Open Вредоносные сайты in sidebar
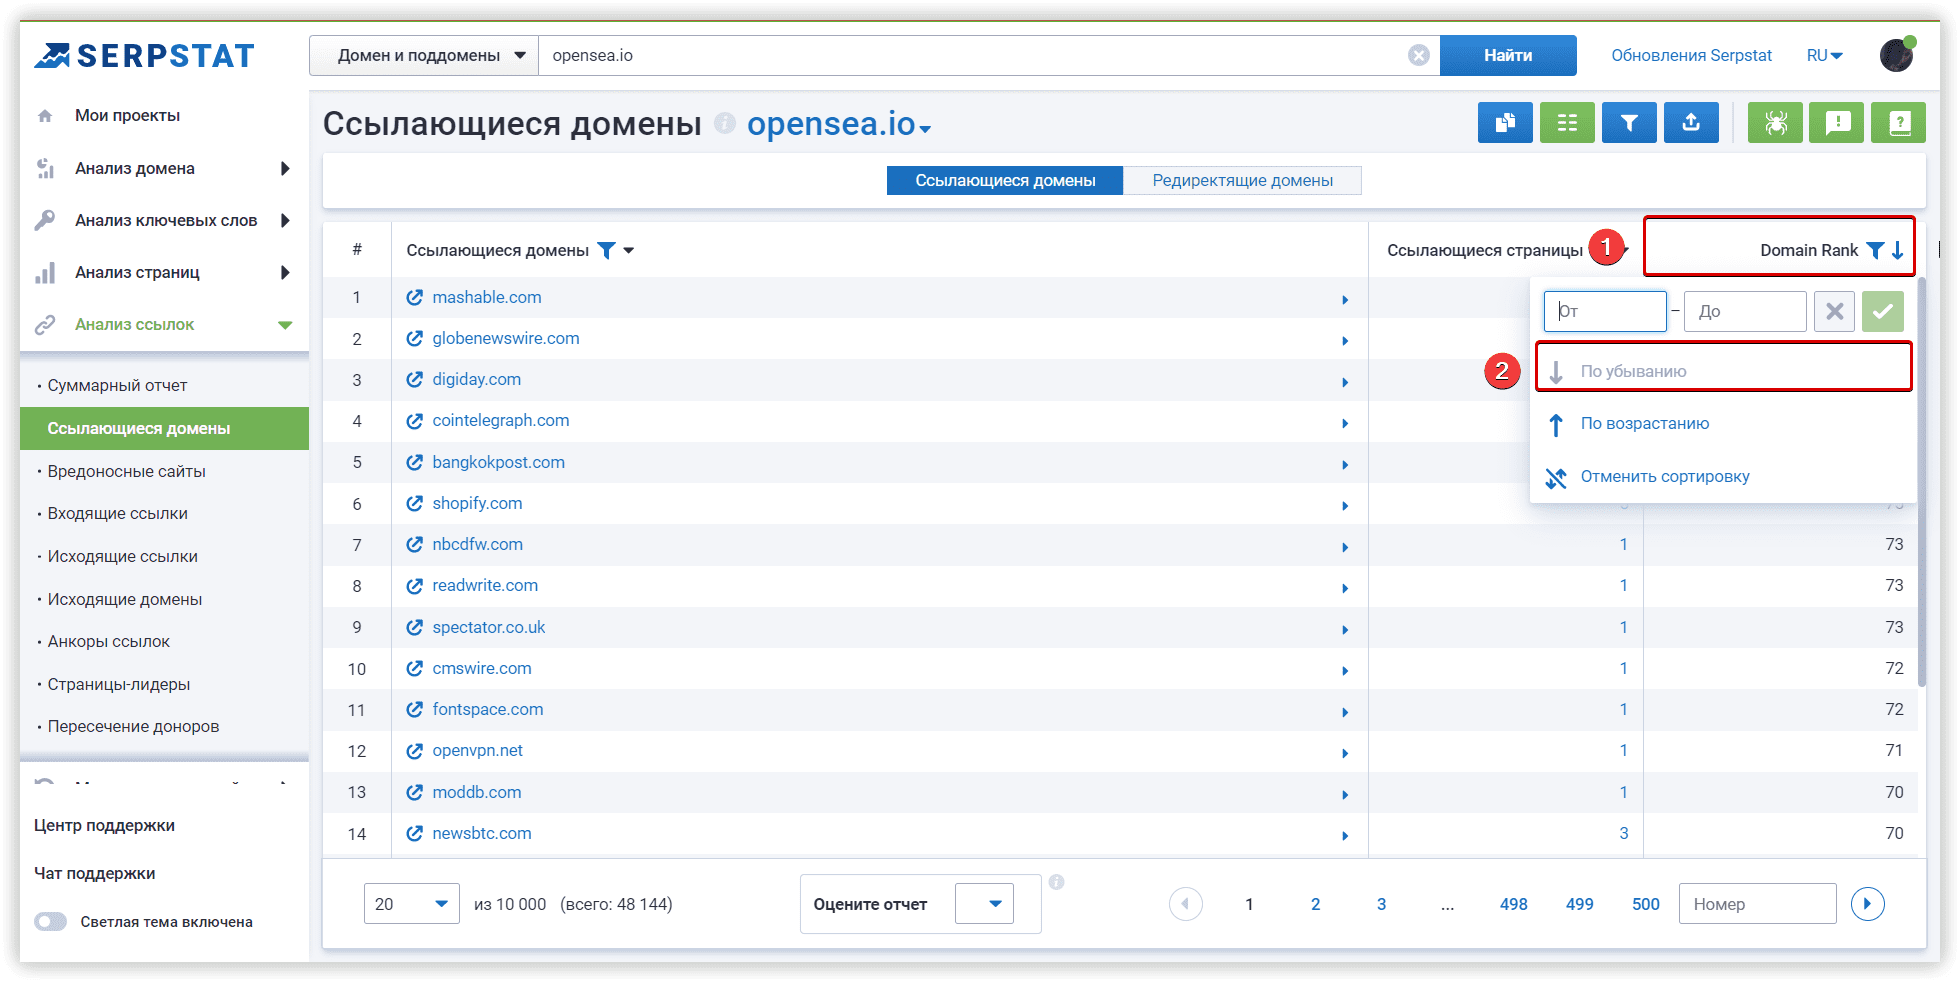The height and width of the screenshot is (982, 1960). (x=126, y=471)
